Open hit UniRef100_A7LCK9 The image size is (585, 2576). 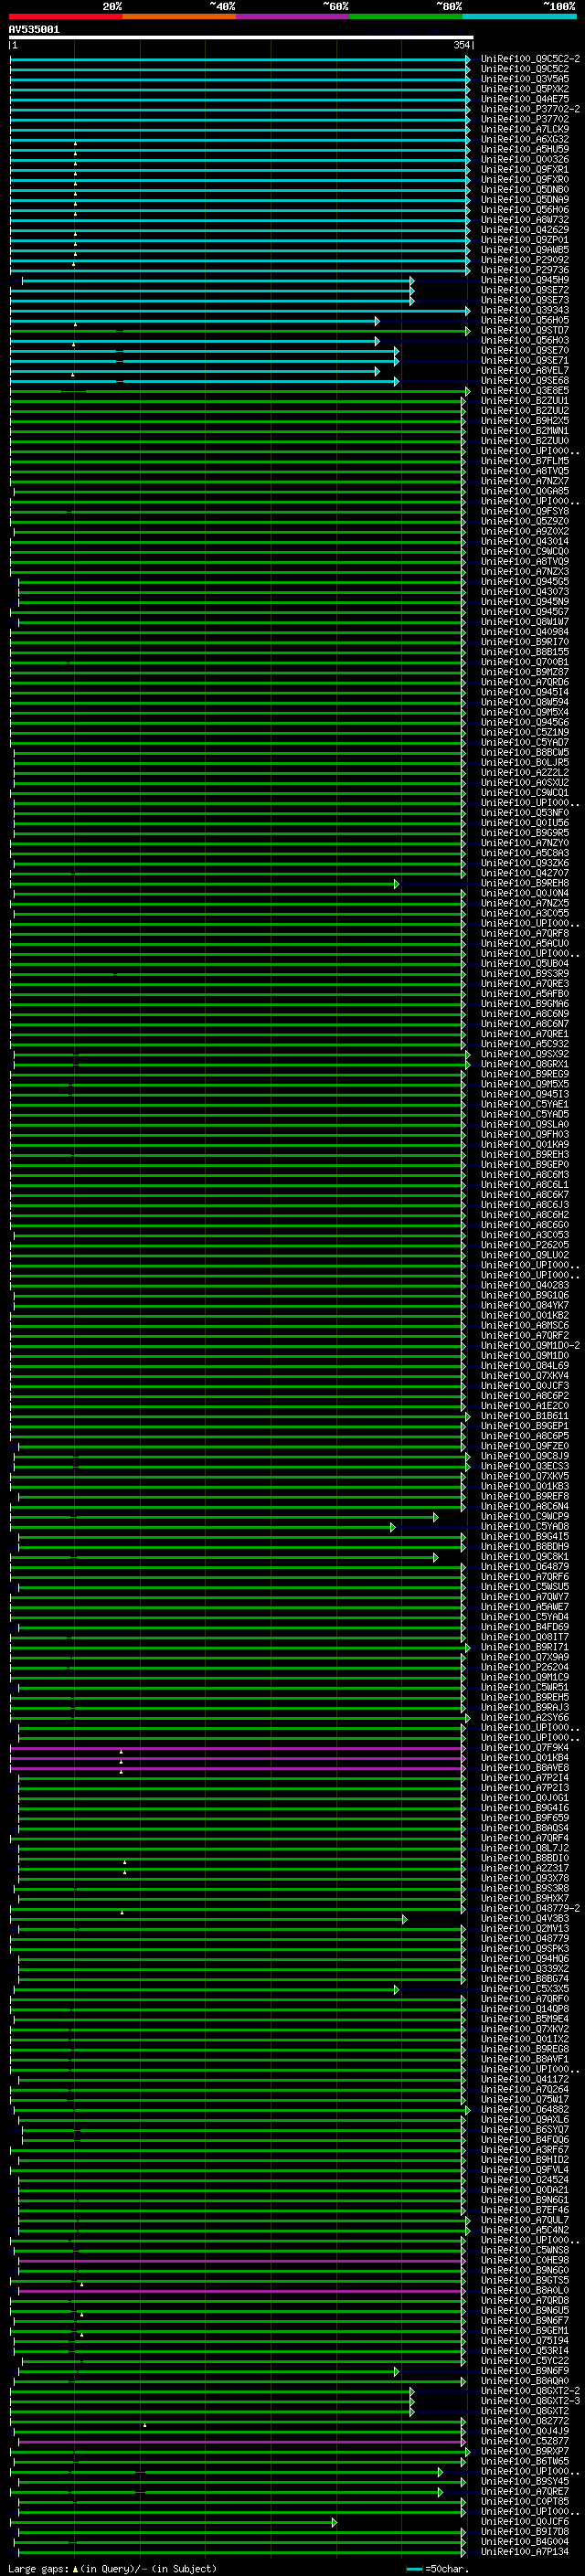pyautogui.click(x=525, y=129)
